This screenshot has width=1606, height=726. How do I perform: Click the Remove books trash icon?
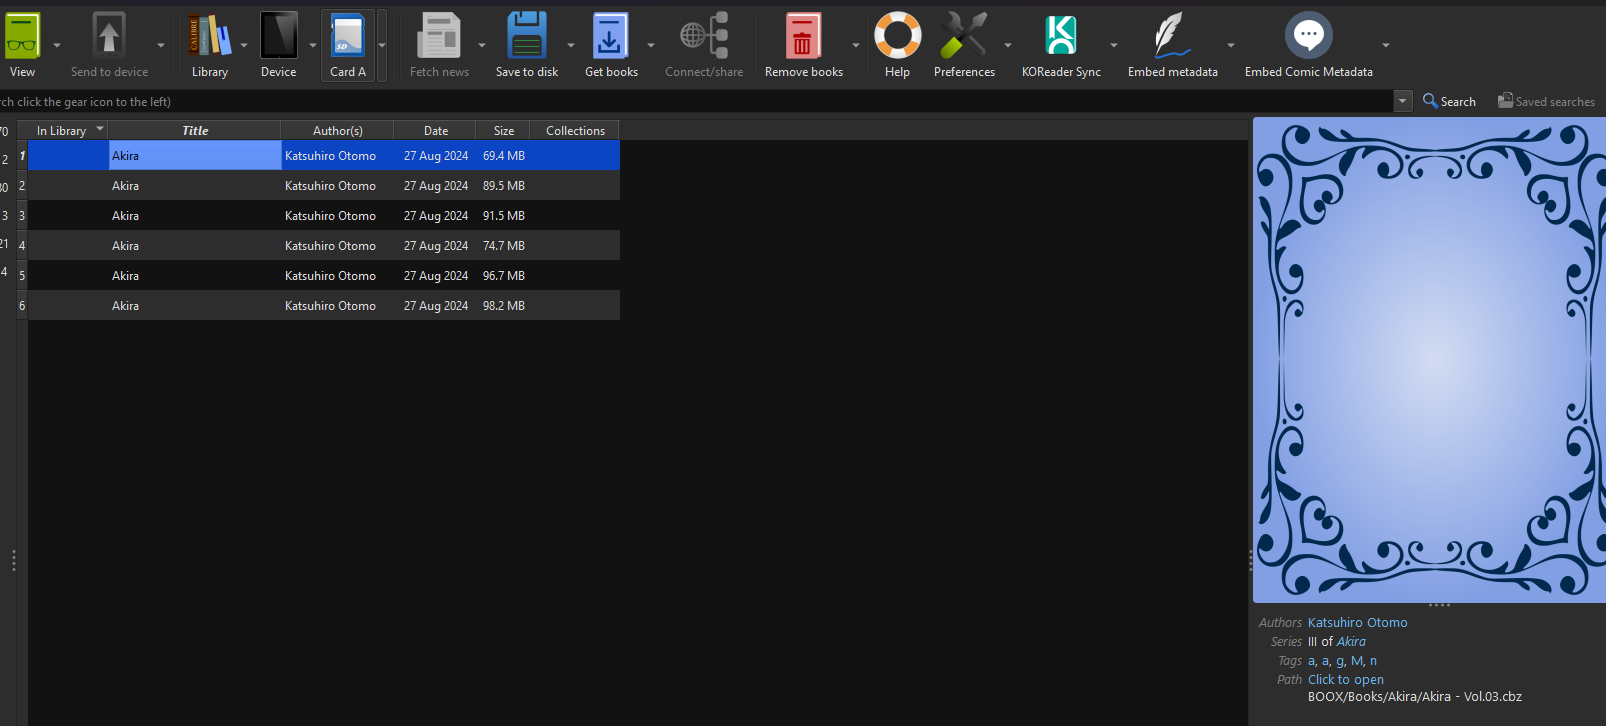point(803,36)
